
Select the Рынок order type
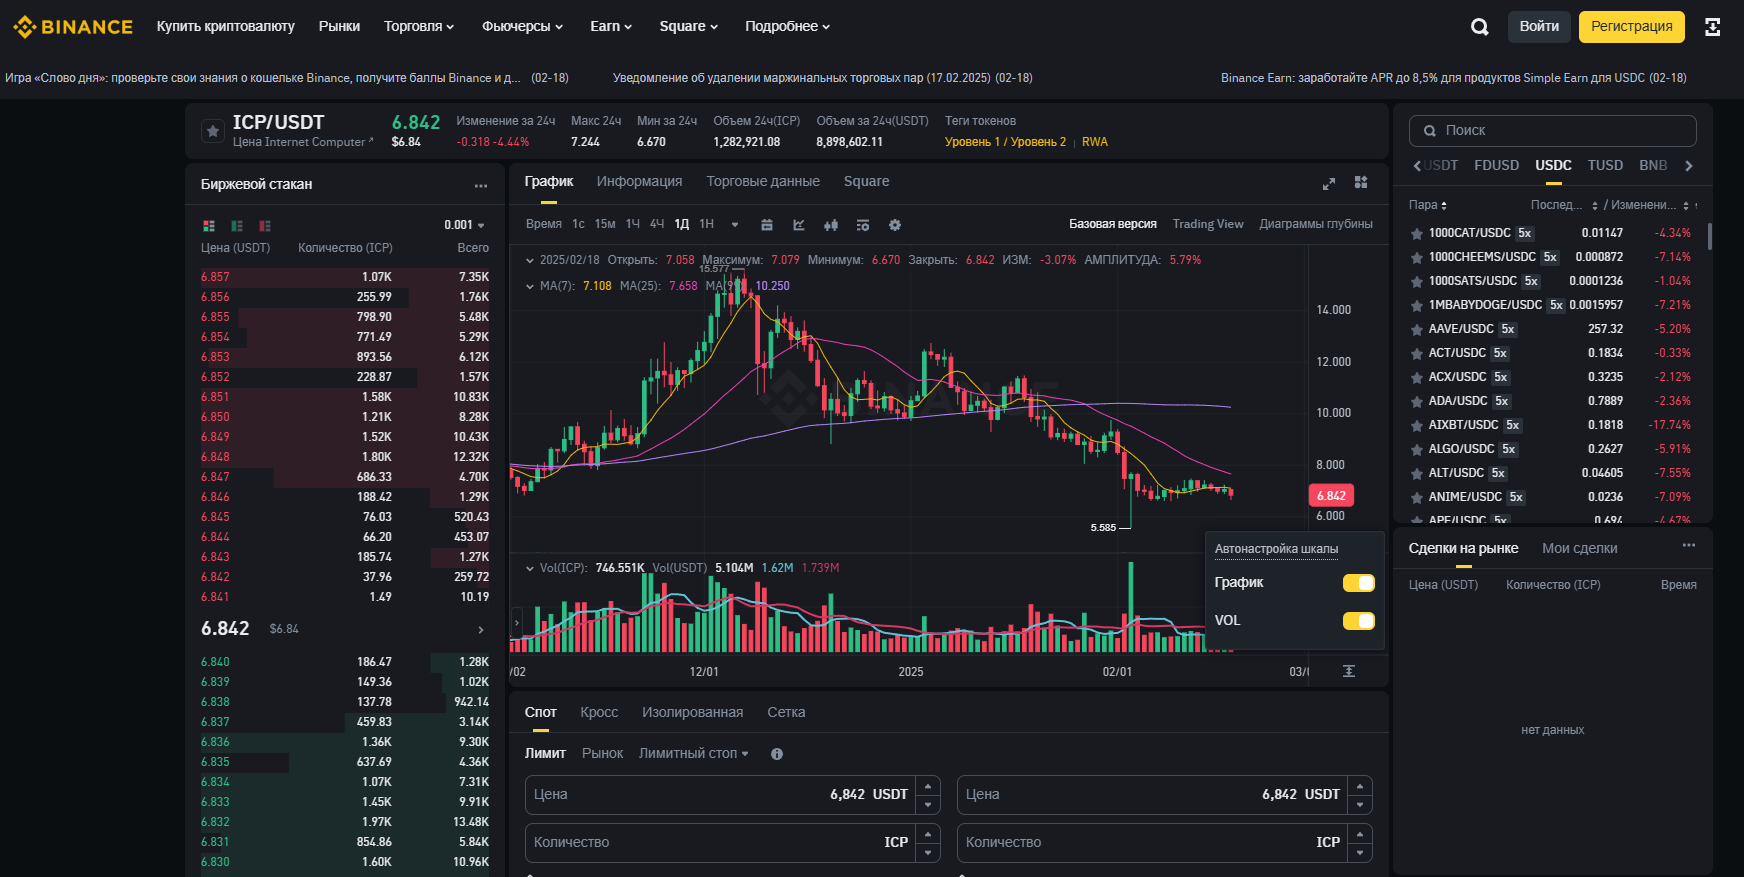click(602, 754)
